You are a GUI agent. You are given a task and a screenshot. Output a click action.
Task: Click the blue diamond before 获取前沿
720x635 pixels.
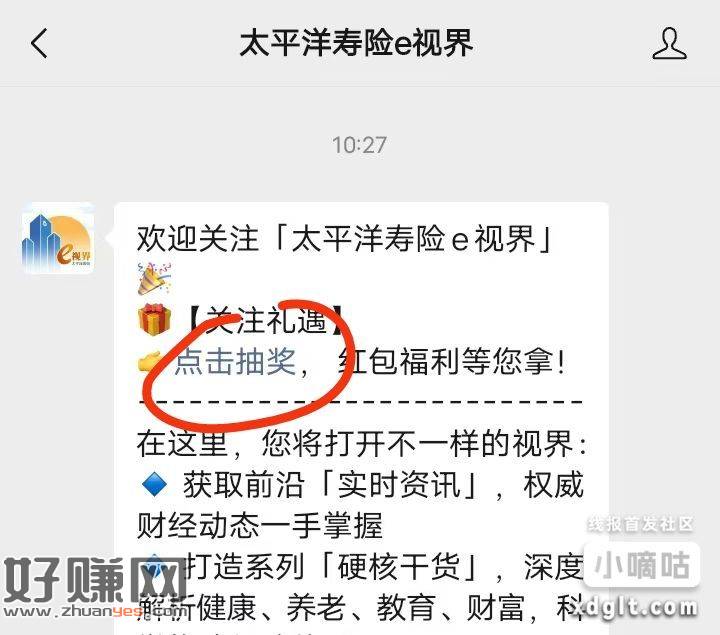click(154, 485)
